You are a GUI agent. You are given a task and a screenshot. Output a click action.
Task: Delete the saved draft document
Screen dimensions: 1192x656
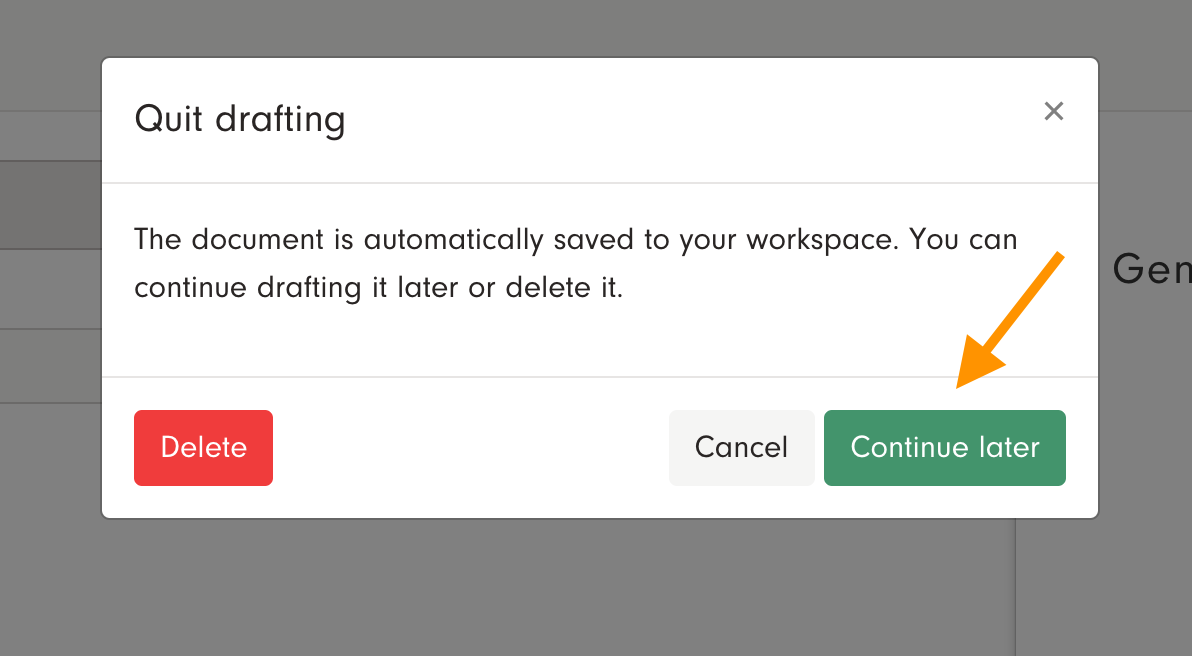(203, 448)
